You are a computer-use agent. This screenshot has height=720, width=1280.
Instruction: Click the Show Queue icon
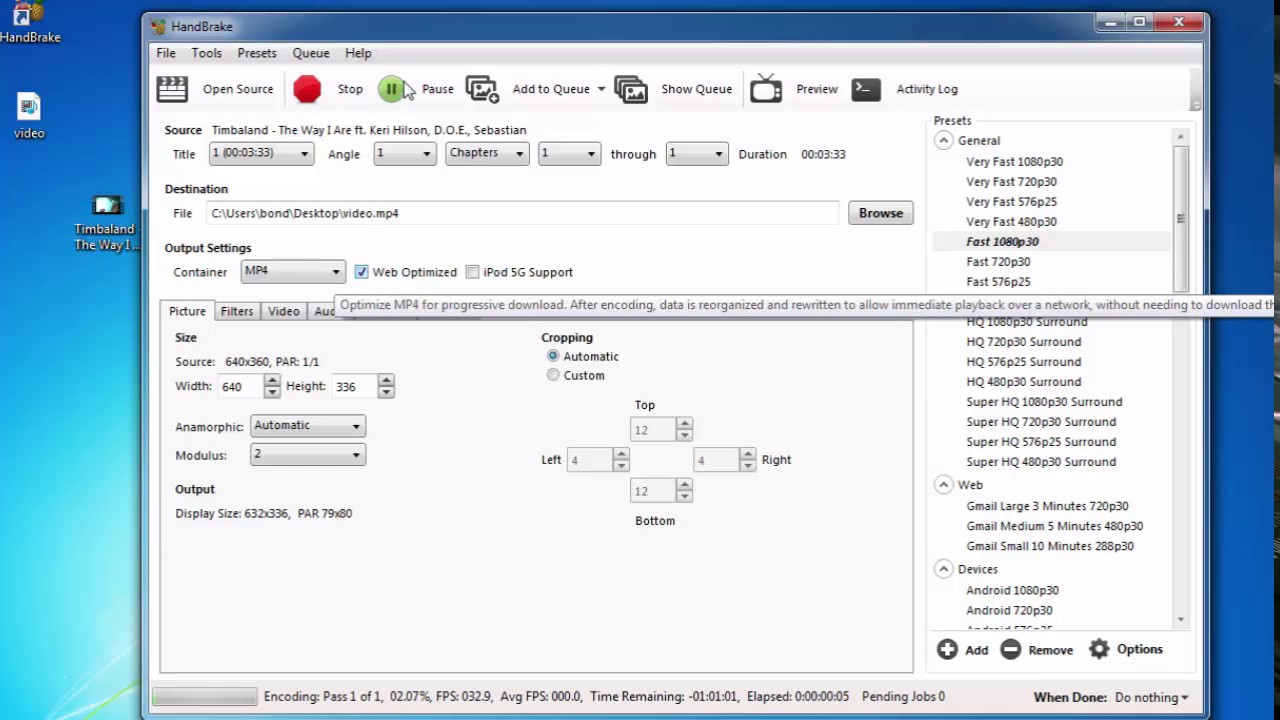tap(631, 89)
